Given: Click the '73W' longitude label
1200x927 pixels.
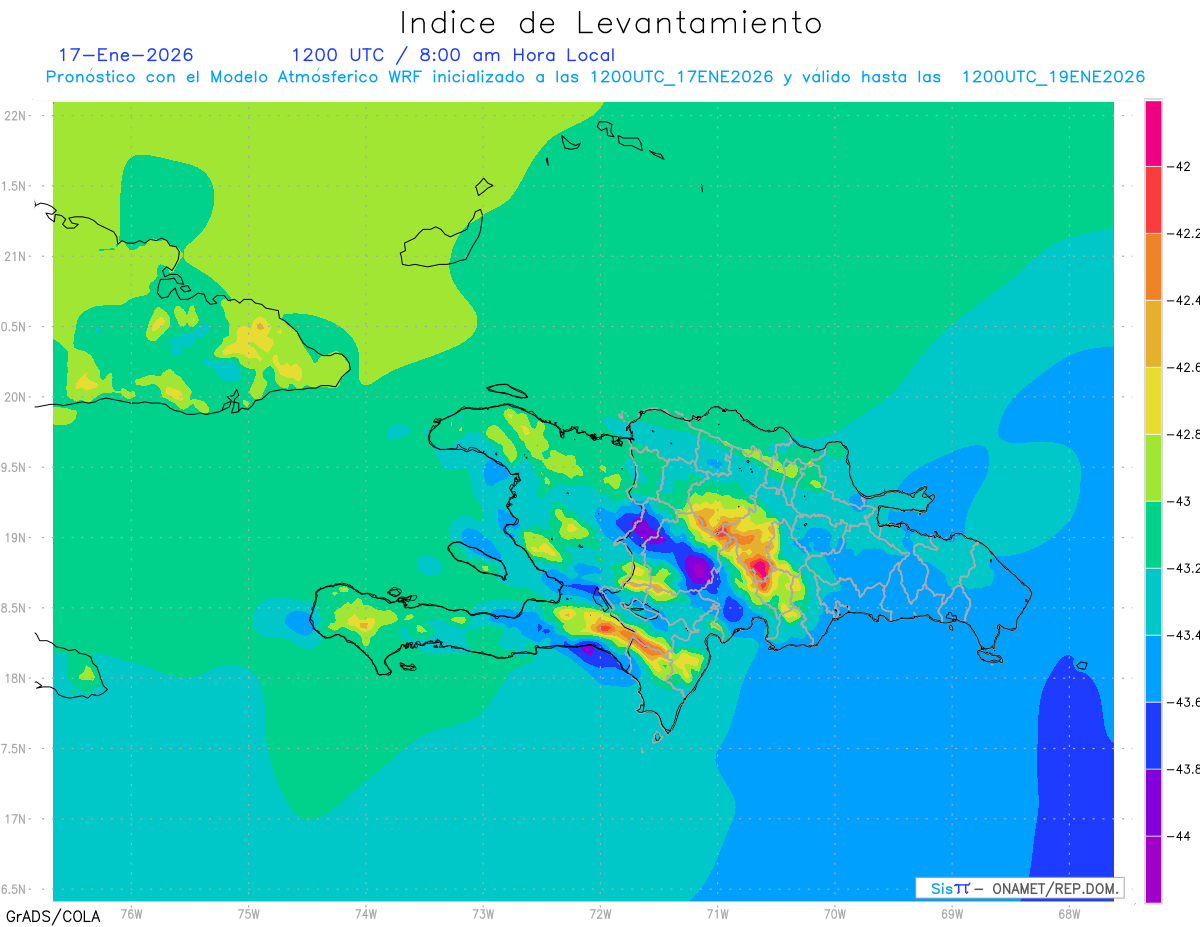Looking at the screenshot, I should (483, 914).
